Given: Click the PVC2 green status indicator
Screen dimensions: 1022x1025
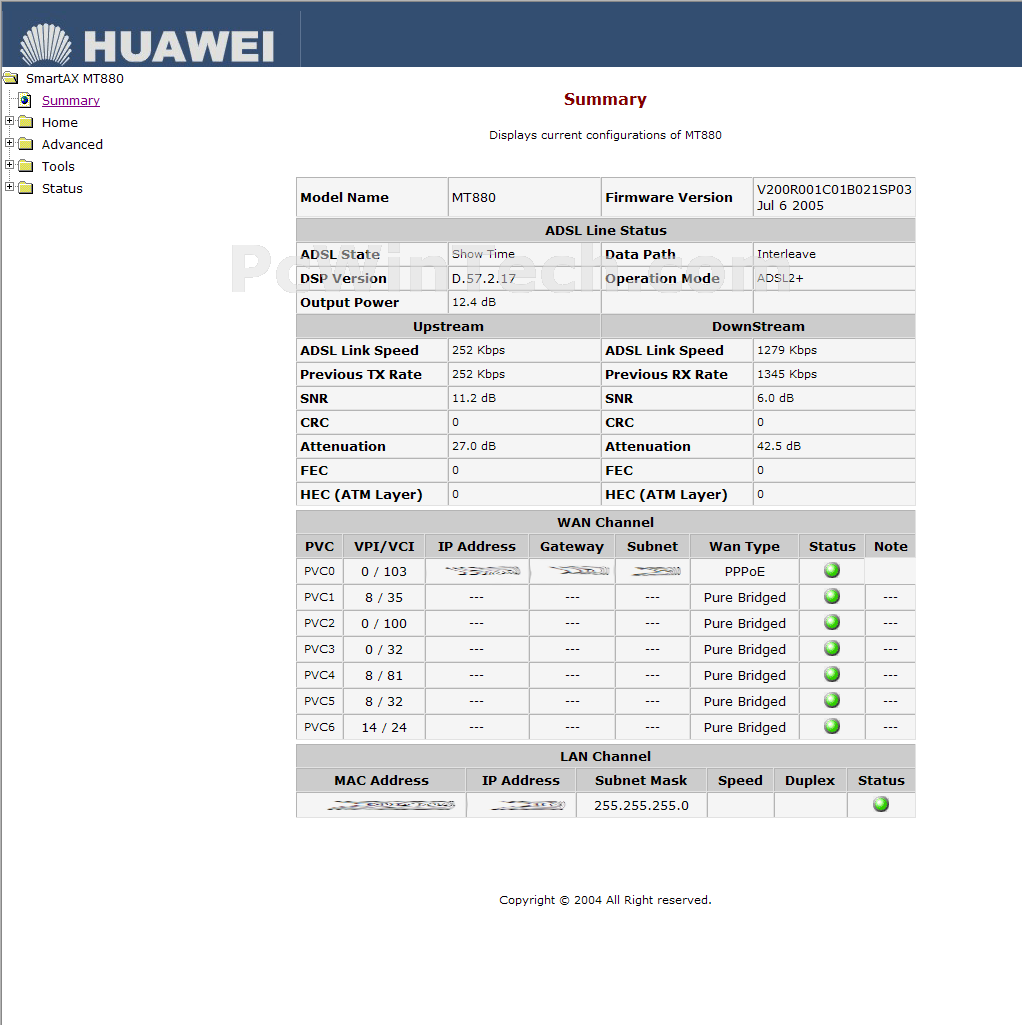Looking at the screenshot, I should [x=832, y=622].
